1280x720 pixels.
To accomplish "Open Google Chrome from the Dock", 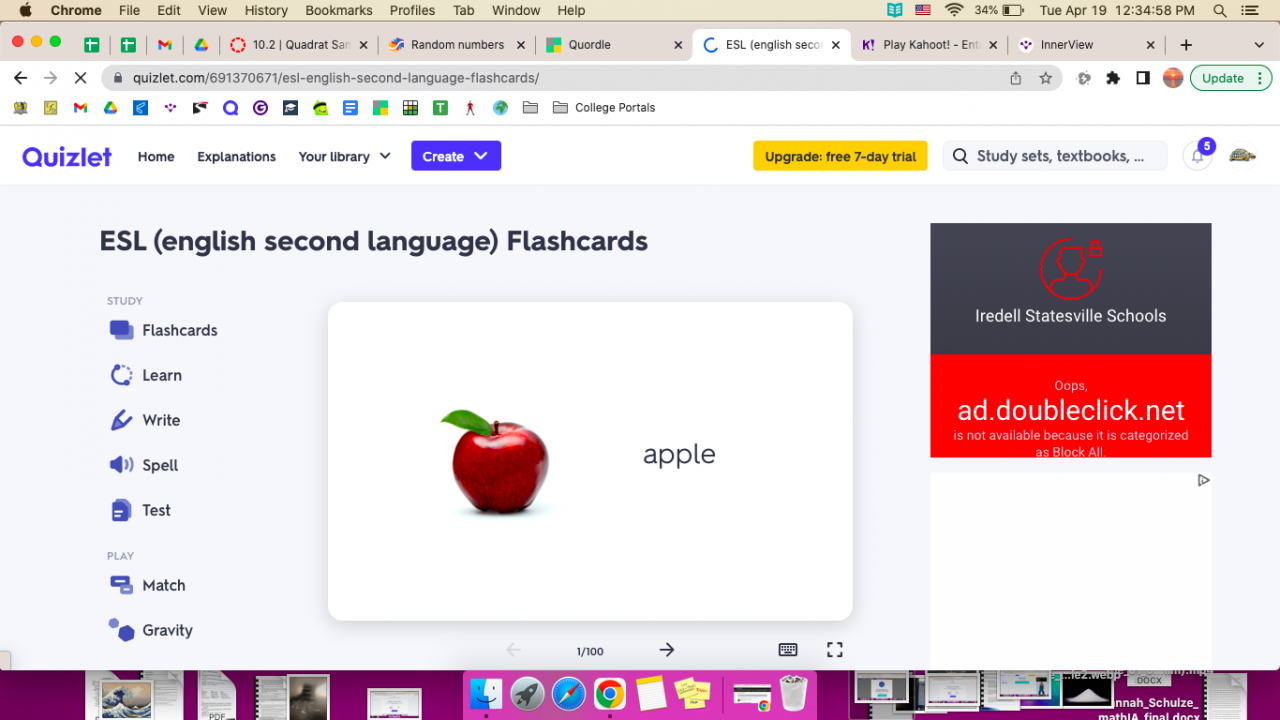I will tap(610, 693).
